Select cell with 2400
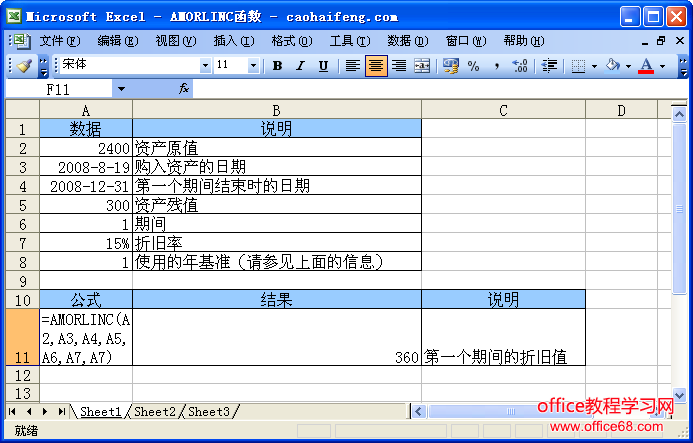693x443 pixels. (x=86, y=148)
